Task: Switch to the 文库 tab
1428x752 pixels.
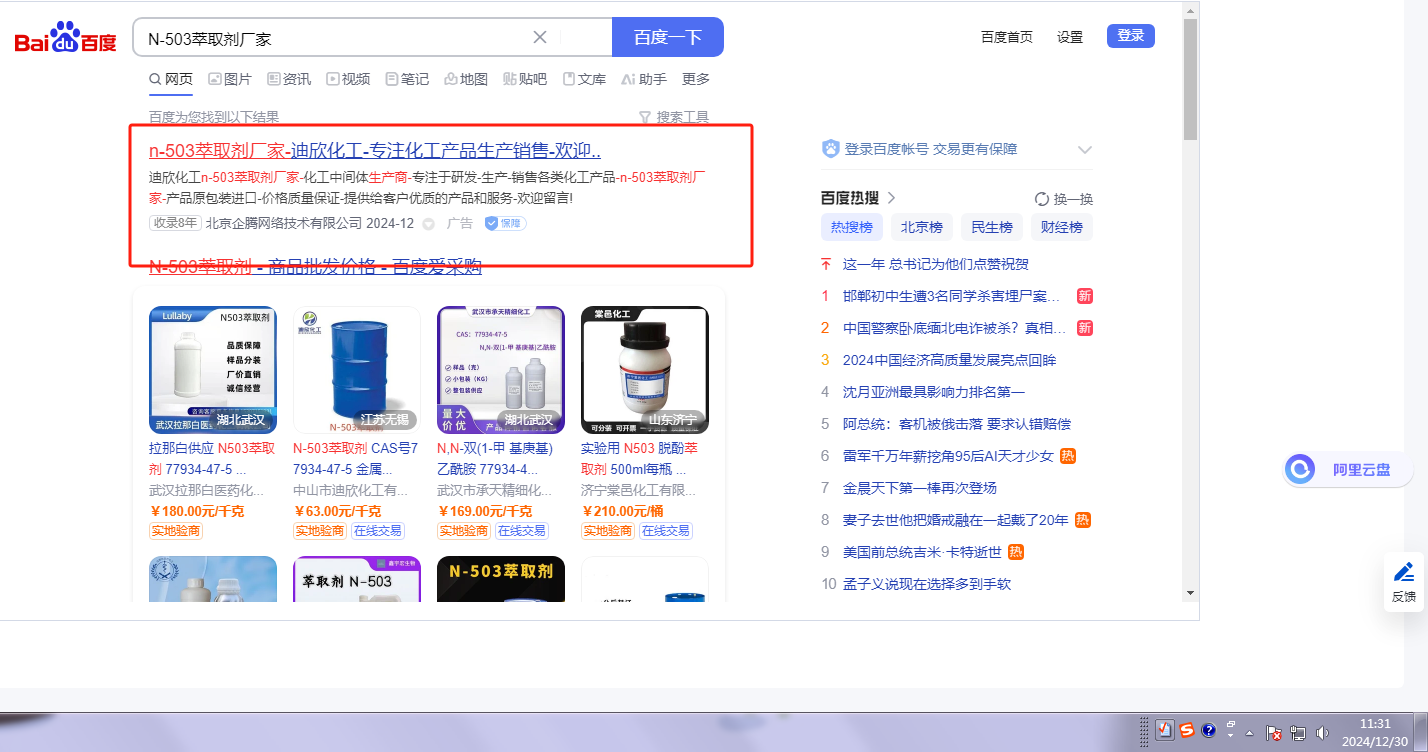Action: pos(584,79)
